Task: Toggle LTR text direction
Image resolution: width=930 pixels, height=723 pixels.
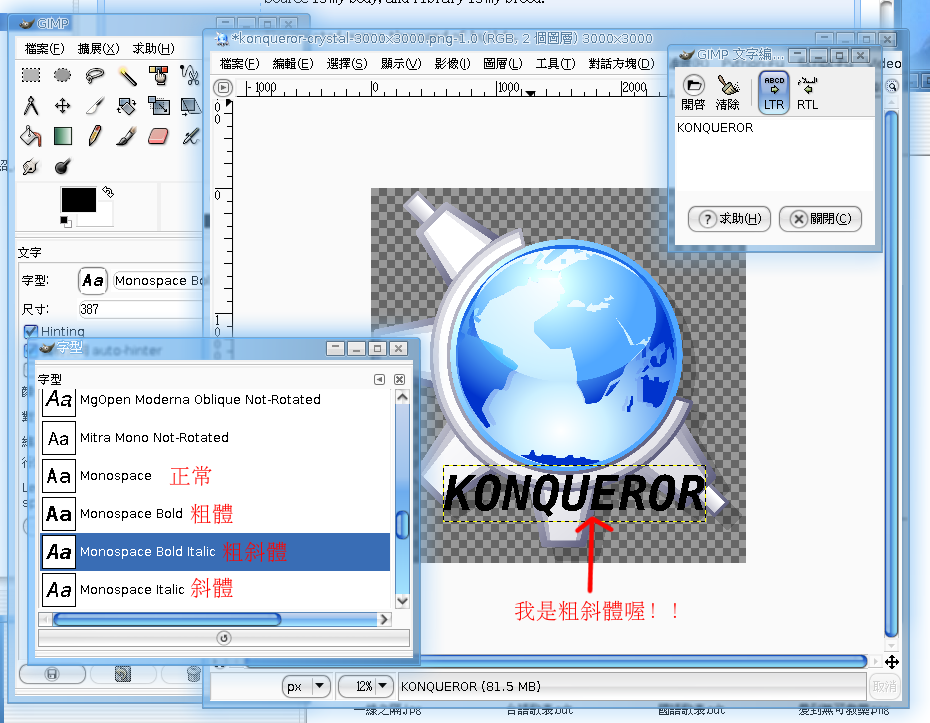Action: coord(774,93)
